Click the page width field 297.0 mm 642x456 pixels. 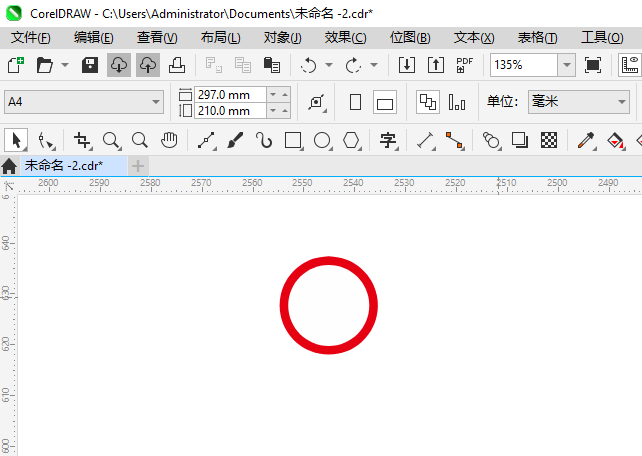[x=230, y=95]
